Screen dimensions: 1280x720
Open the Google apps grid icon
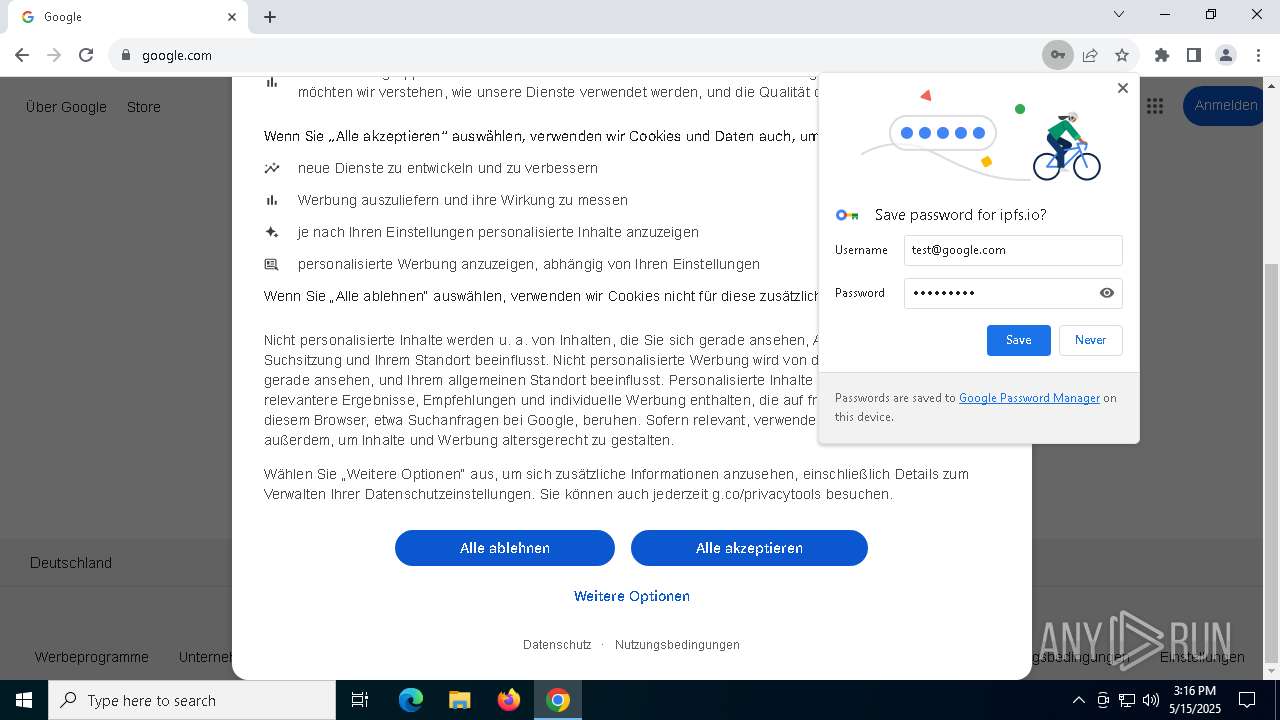pos(1155,106)
